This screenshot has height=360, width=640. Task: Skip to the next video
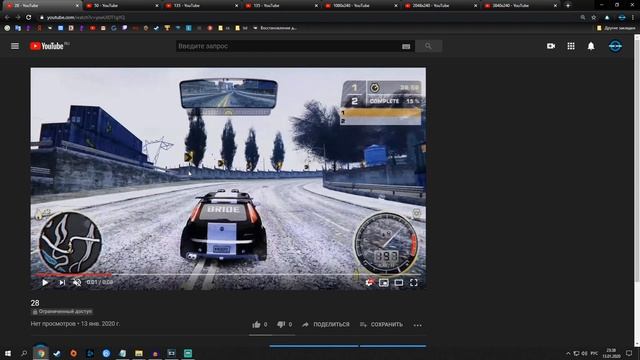pos(62,282)
